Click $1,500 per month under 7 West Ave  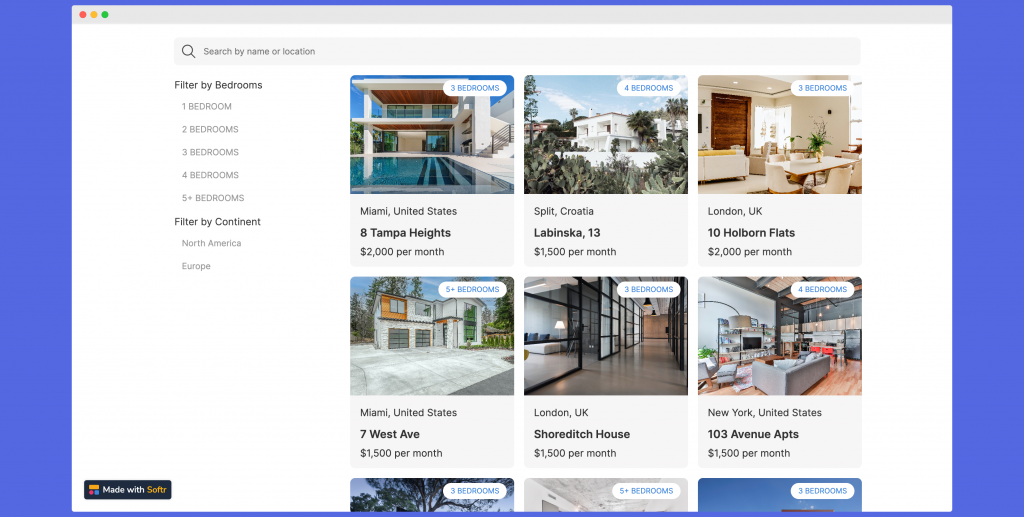coord(401,453)
